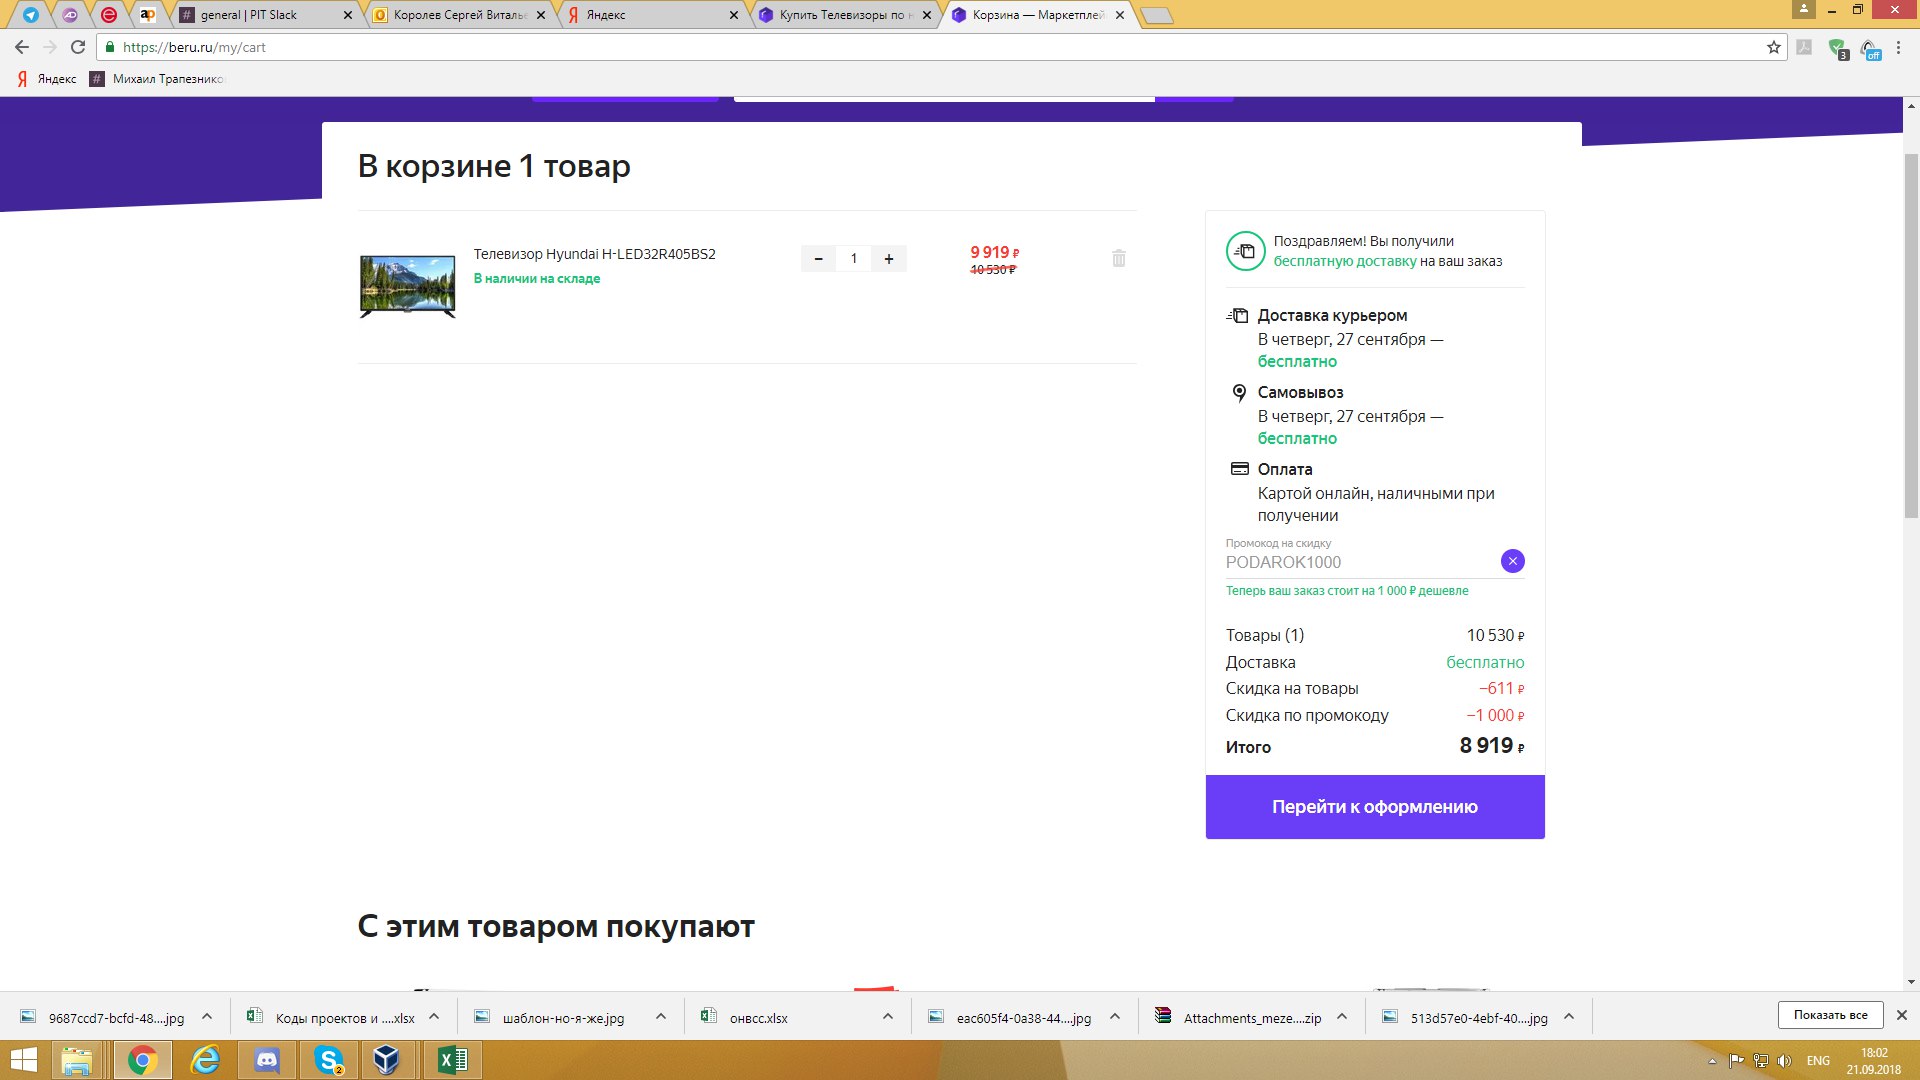Open the pinned Telegram tab
The height and width of the screenshot is (1080, 1920).
pyautogui.click(x=31, y=15)
